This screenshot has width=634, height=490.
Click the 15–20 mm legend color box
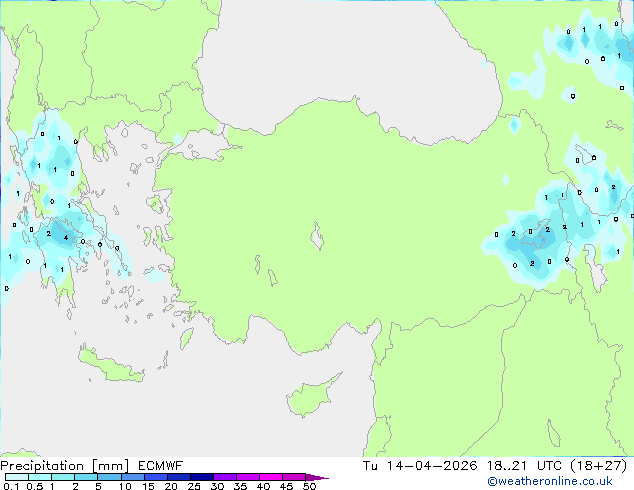point(155,477)
